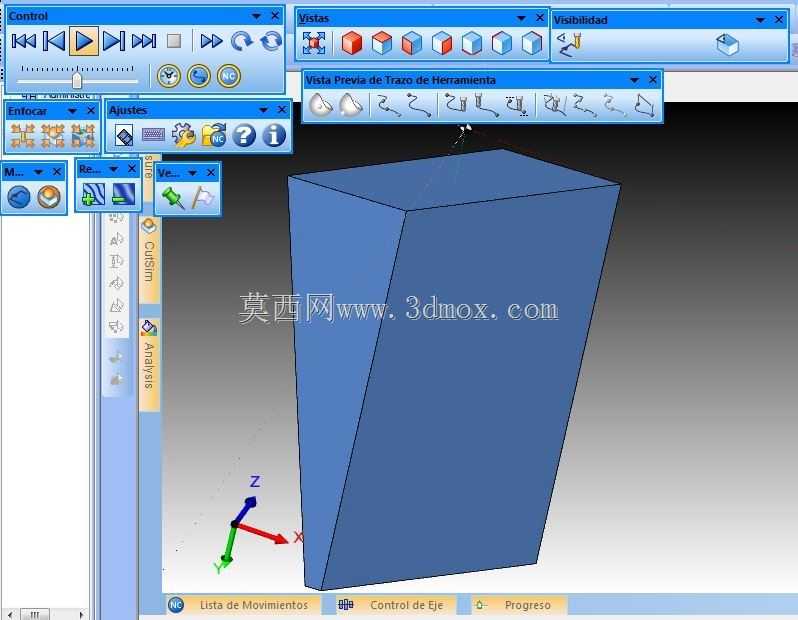This screenshot has width=798, height=620.
Task: Open the Re... panel dropdown arrow
Action: click(113, 169)
